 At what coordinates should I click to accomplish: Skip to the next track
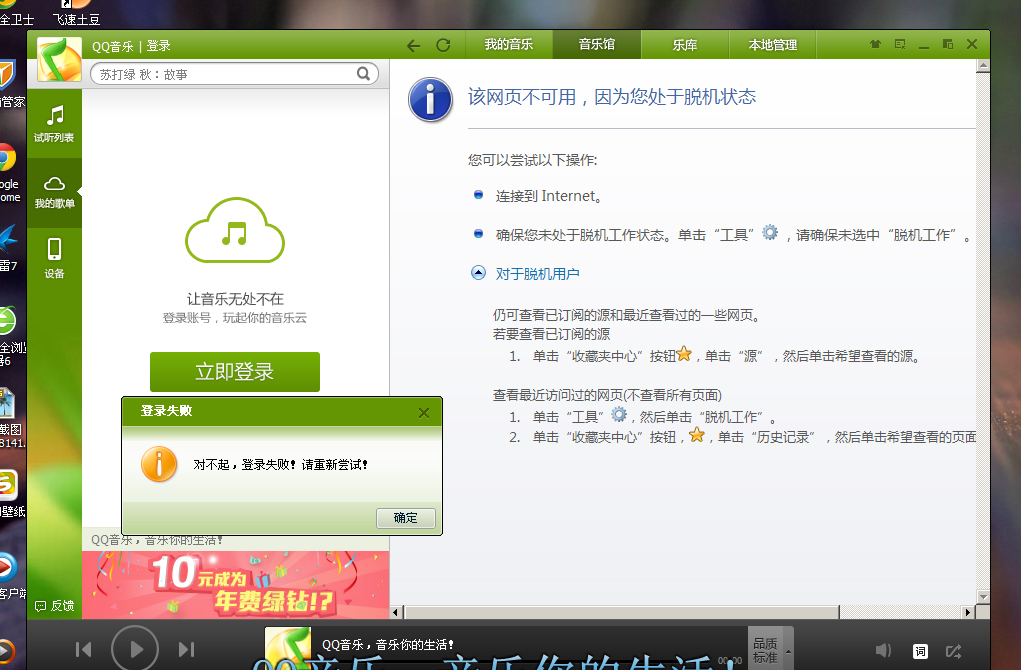186,649
